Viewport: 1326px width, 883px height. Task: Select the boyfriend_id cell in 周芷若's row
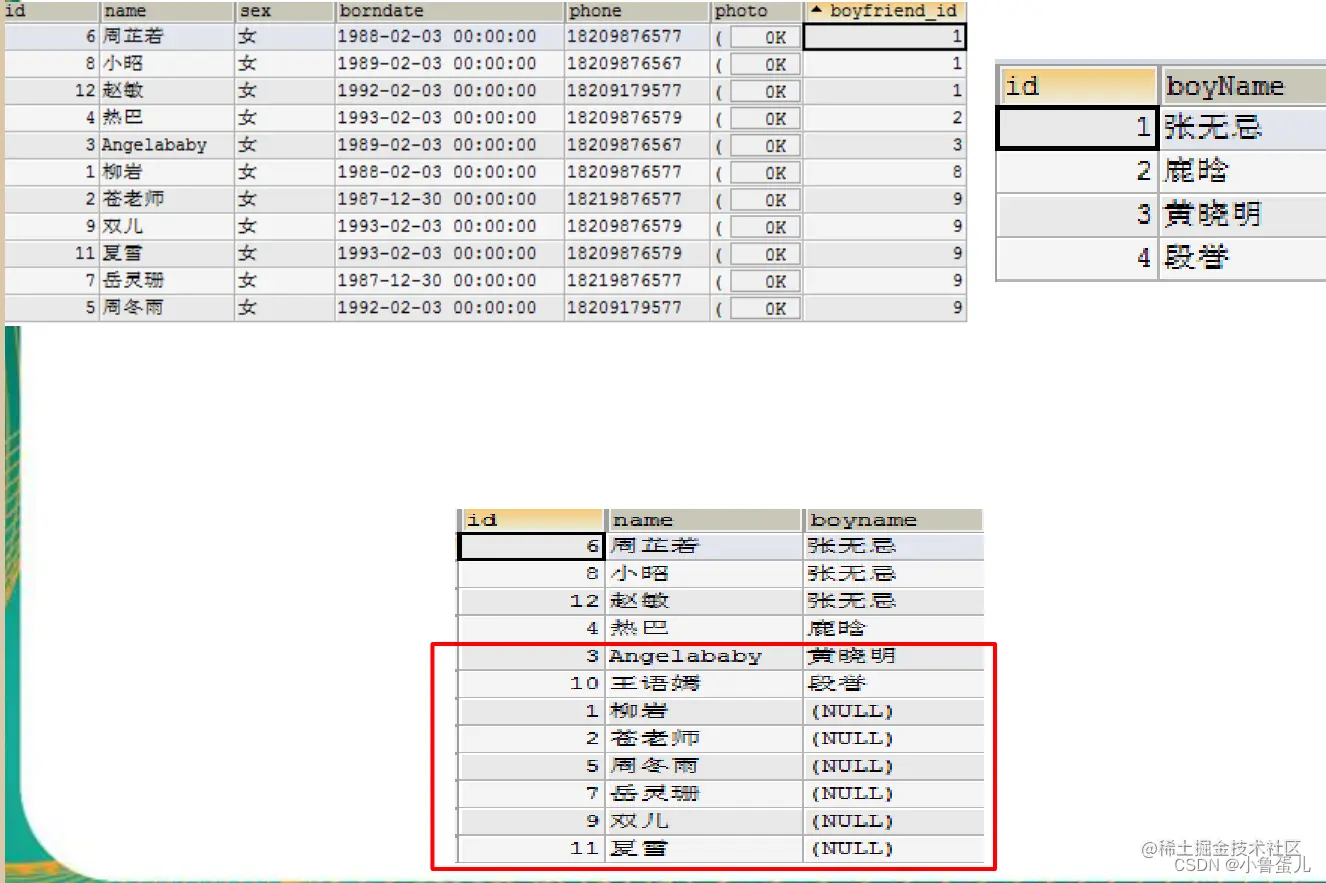click(x=885, y=37)
